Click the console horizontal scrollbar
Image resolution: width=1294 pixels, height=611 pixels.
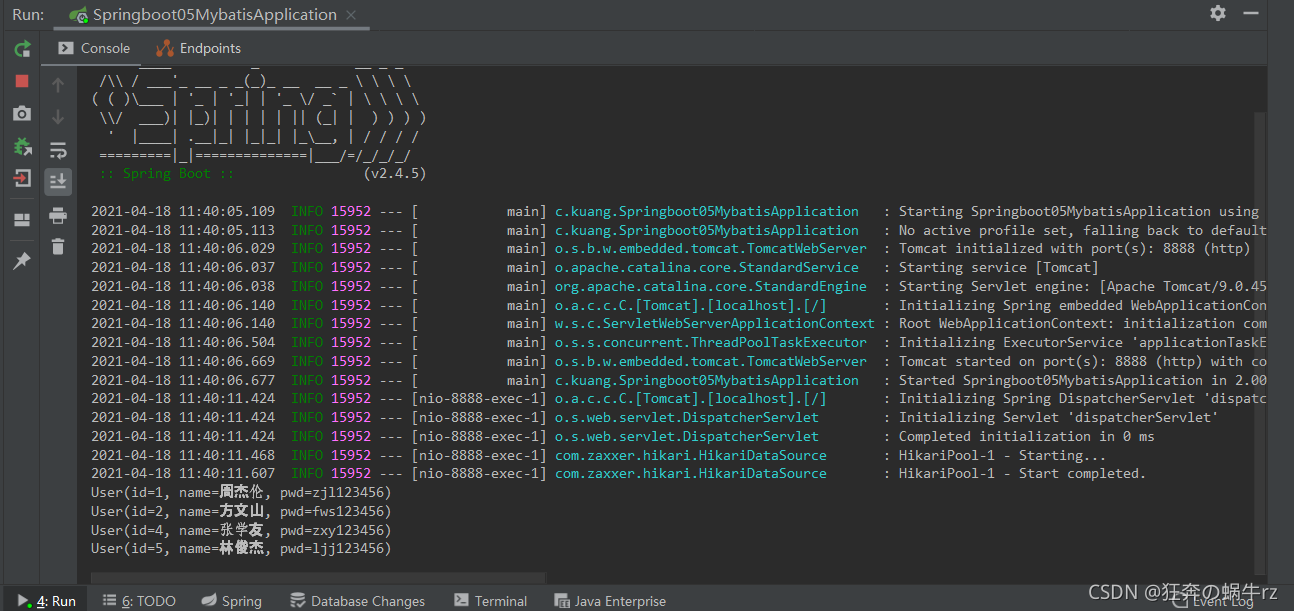tap(318, 578)
